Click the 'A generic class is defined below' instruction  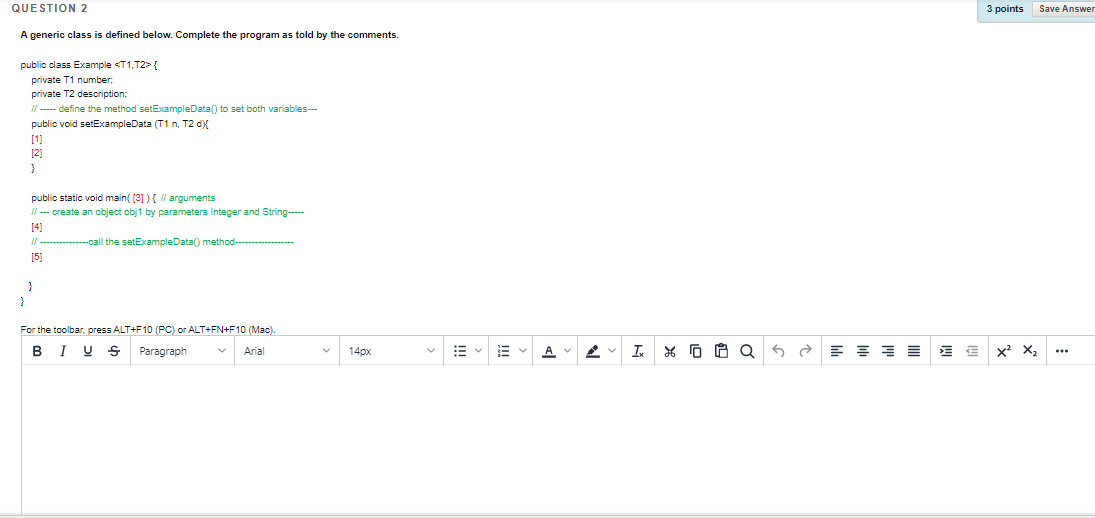click(210, 35)
